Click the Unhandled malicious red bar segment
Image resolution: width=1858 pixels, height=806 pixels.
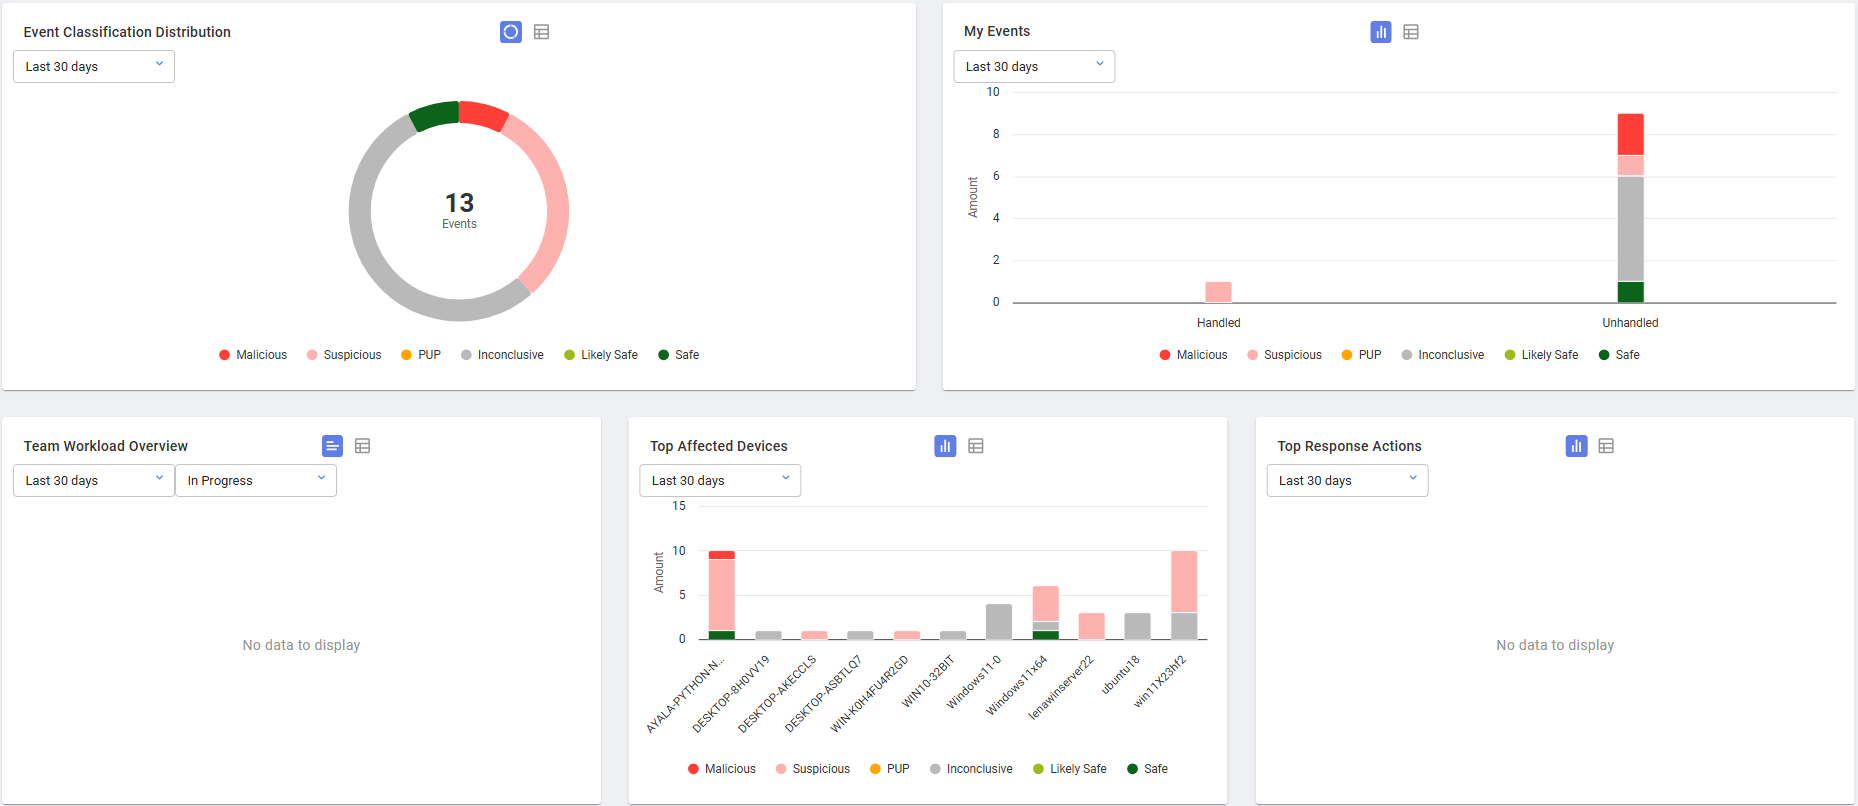[1631, 134]
